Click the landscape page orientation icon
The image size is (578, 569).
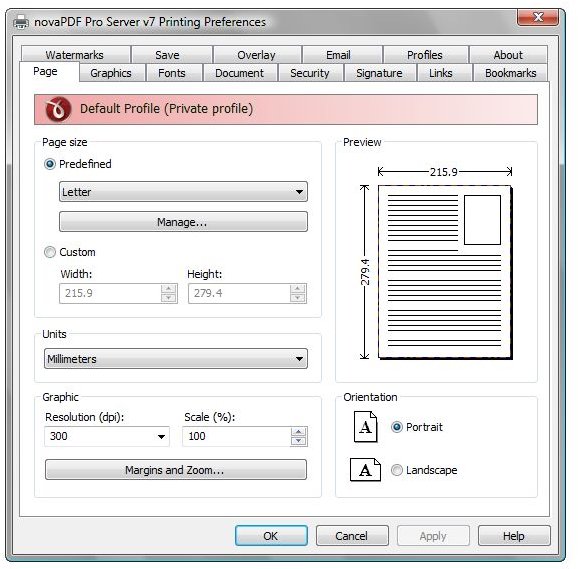(x=365, y=469)
